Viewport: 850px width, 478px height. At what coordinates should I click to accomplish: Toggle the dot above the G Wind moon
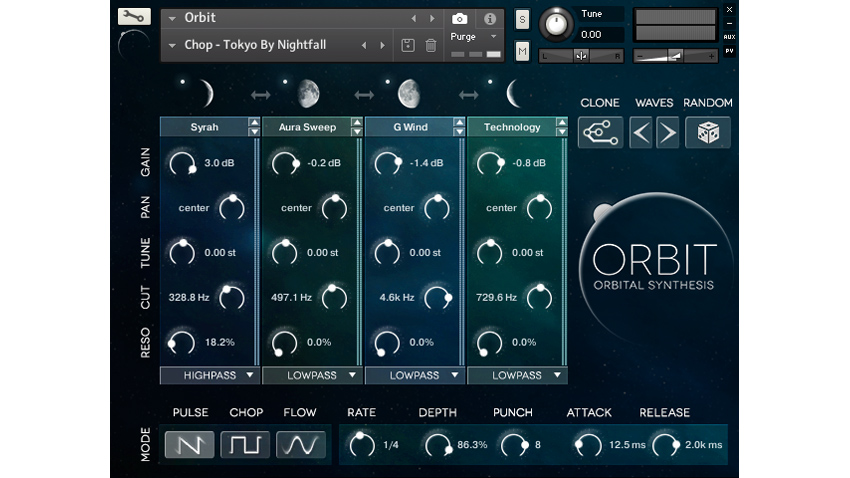(x=387, y=82)
